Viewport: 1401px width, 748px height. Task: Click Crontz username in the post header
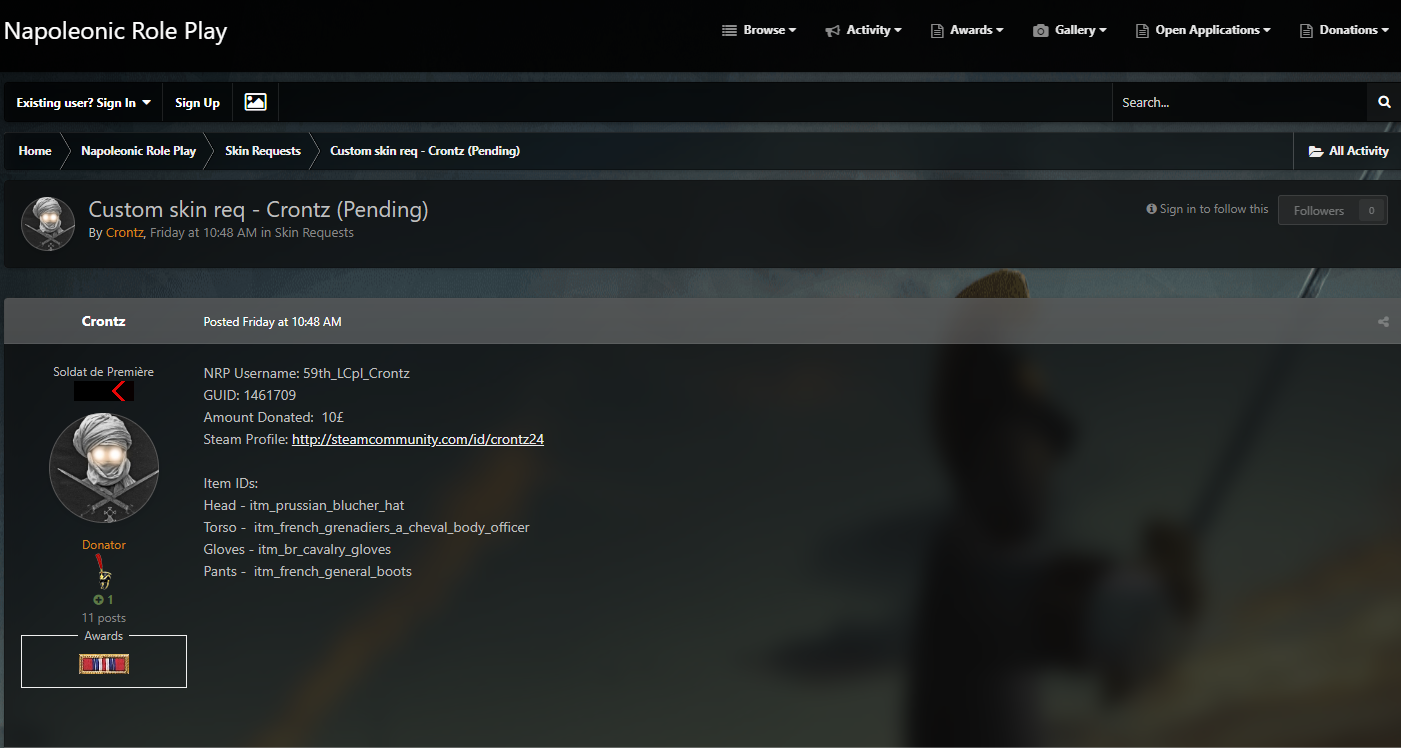pyautogui.click(x=104, y=322)
